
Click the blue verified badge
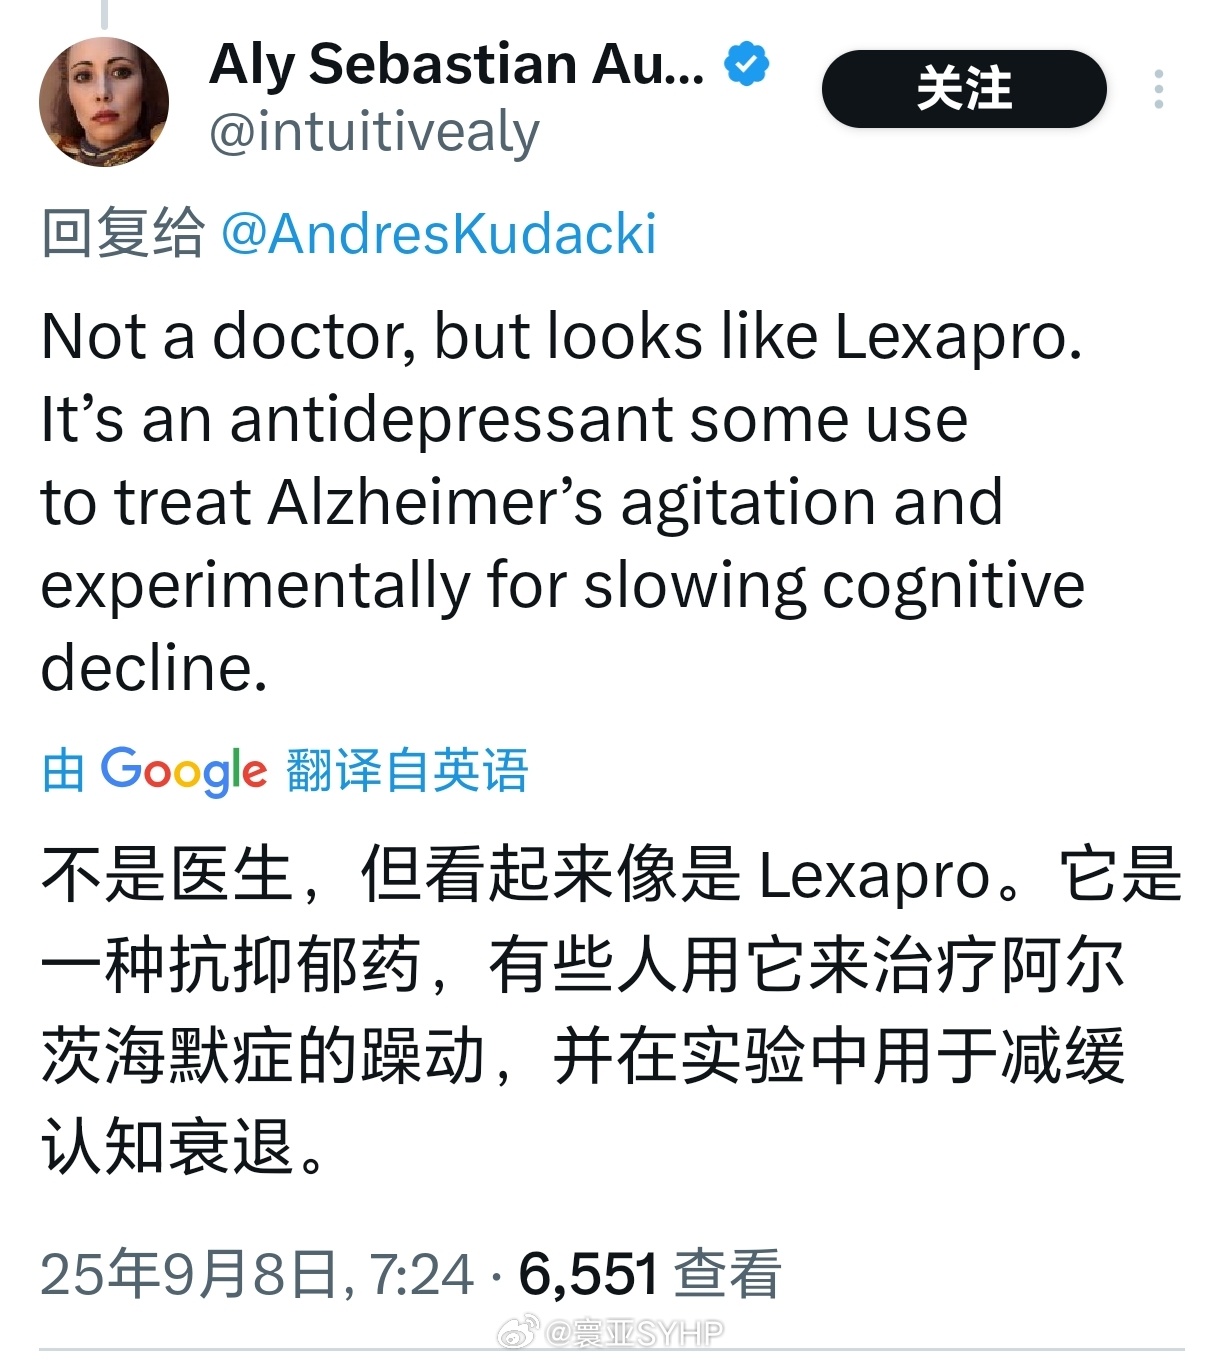746,64
